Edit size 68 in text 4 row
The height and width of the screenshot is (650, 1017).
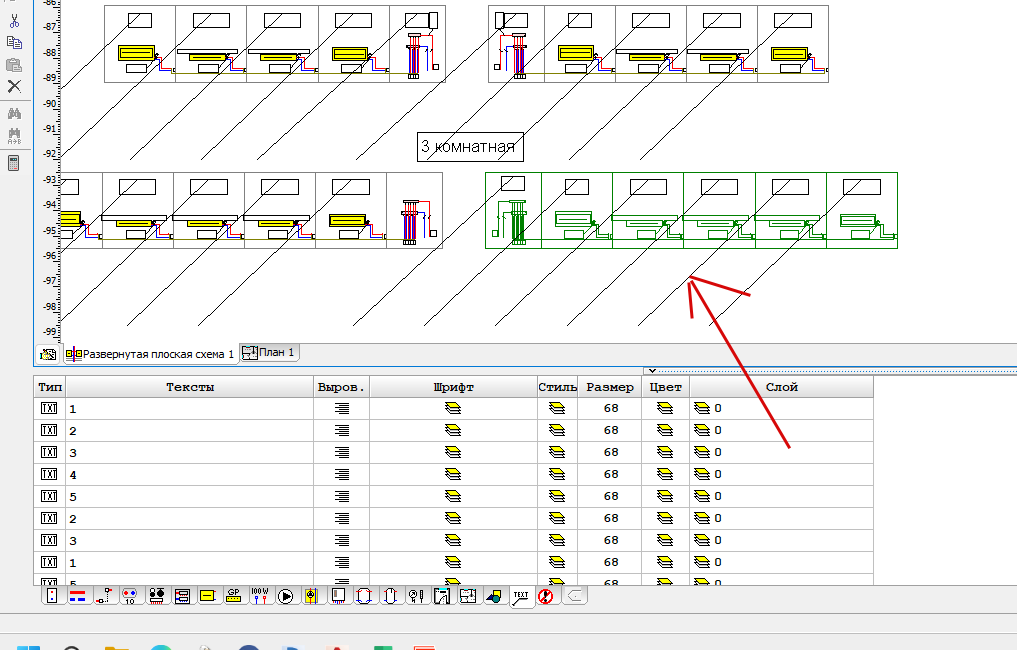[610, 475]
